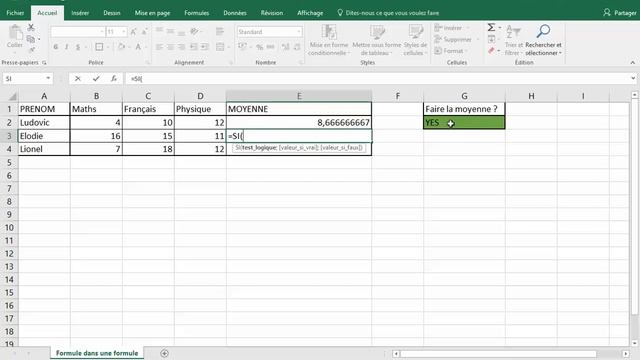This screenshot has width=640, height=360.
Task: Open the insert function fx icon
Action: (x=114, y=79)
